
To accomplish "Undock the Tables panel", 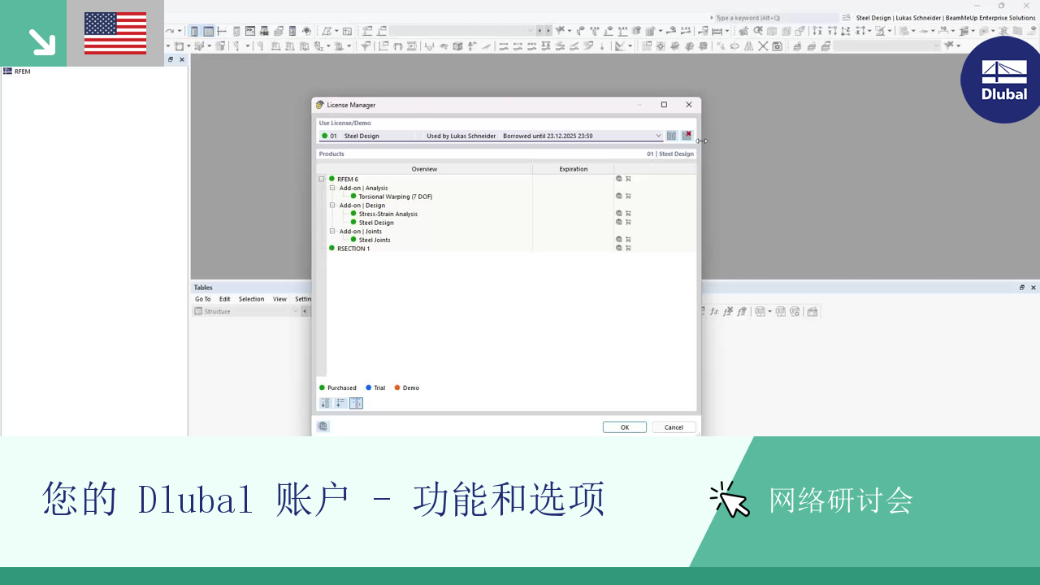I will (x=1022, y=288).
